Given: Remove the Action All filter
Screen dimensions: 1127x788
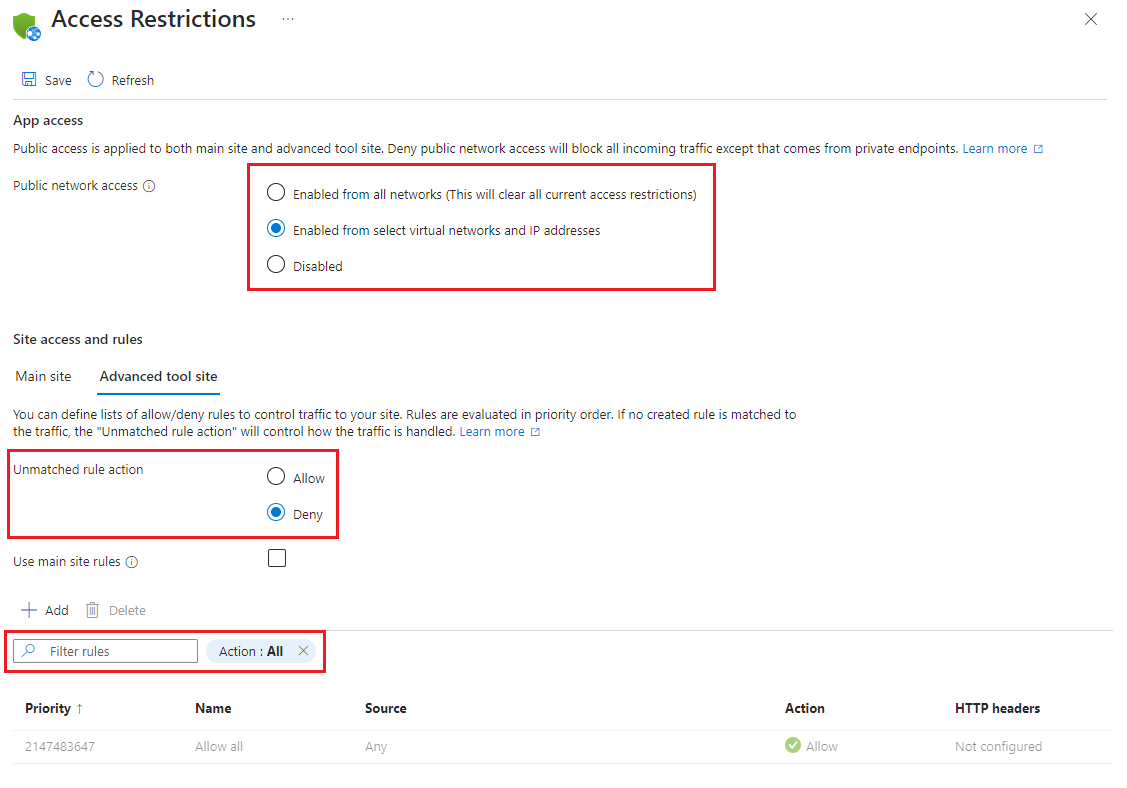Looking at the screenshot, I should 303,650.
